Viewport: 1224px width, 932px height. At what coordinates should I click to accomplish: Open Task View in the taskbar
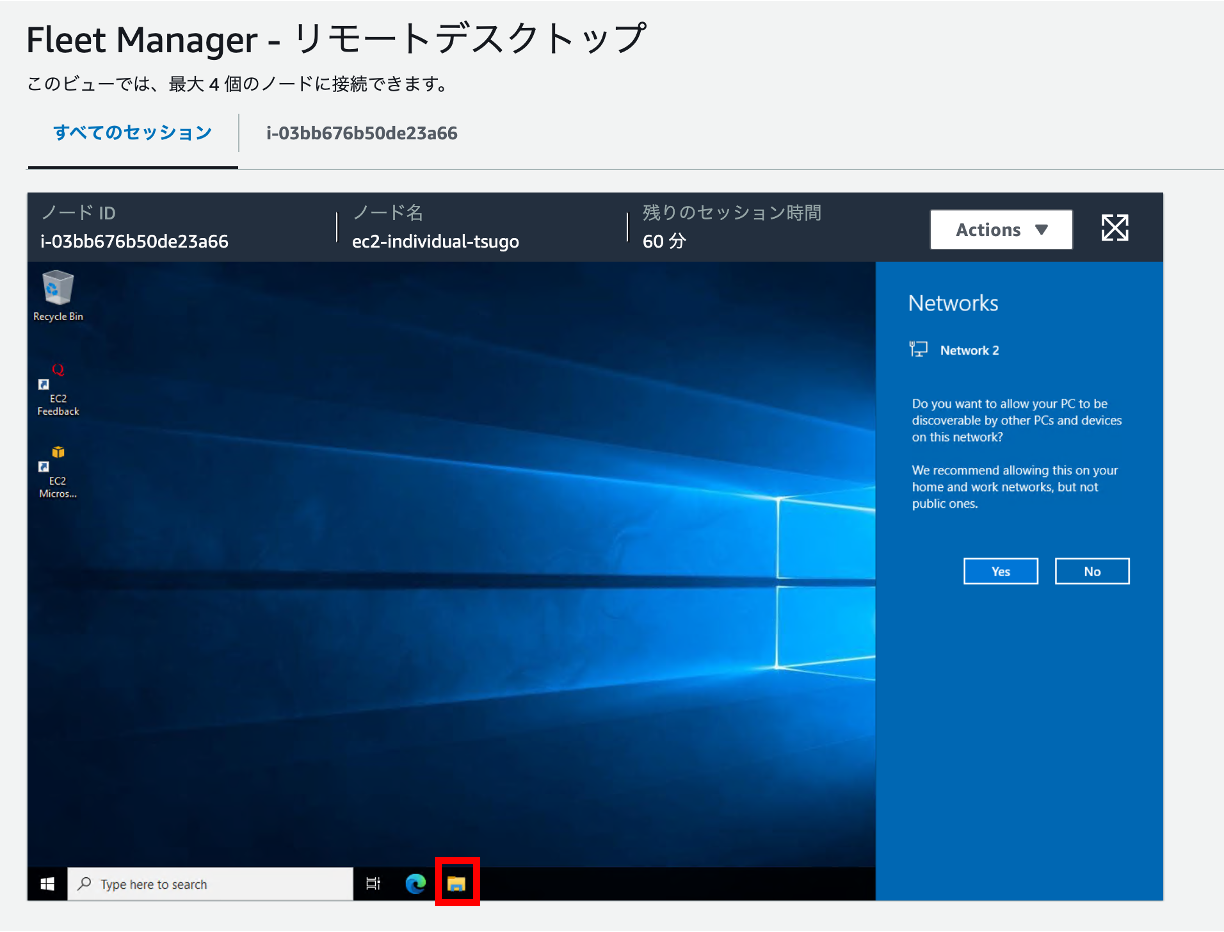click(x=373, y=884)
